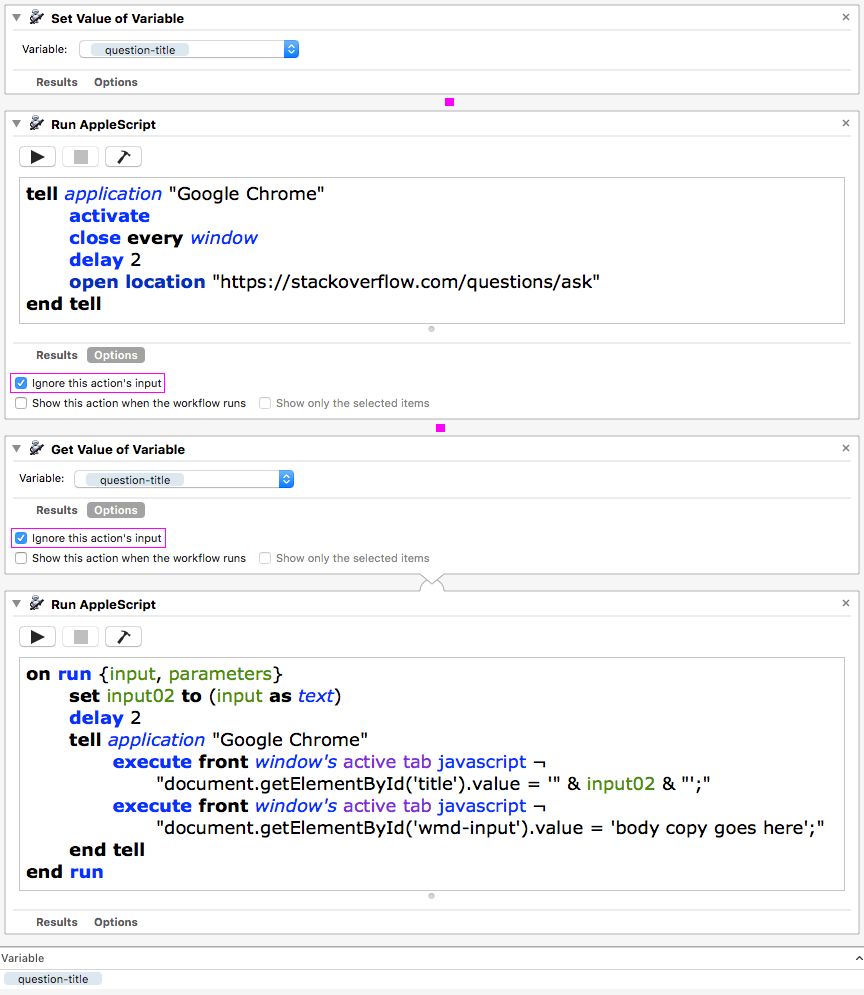
Task: Stop the second Run AppleScript action
Action: pyautogui.click(x=81, y=636)
